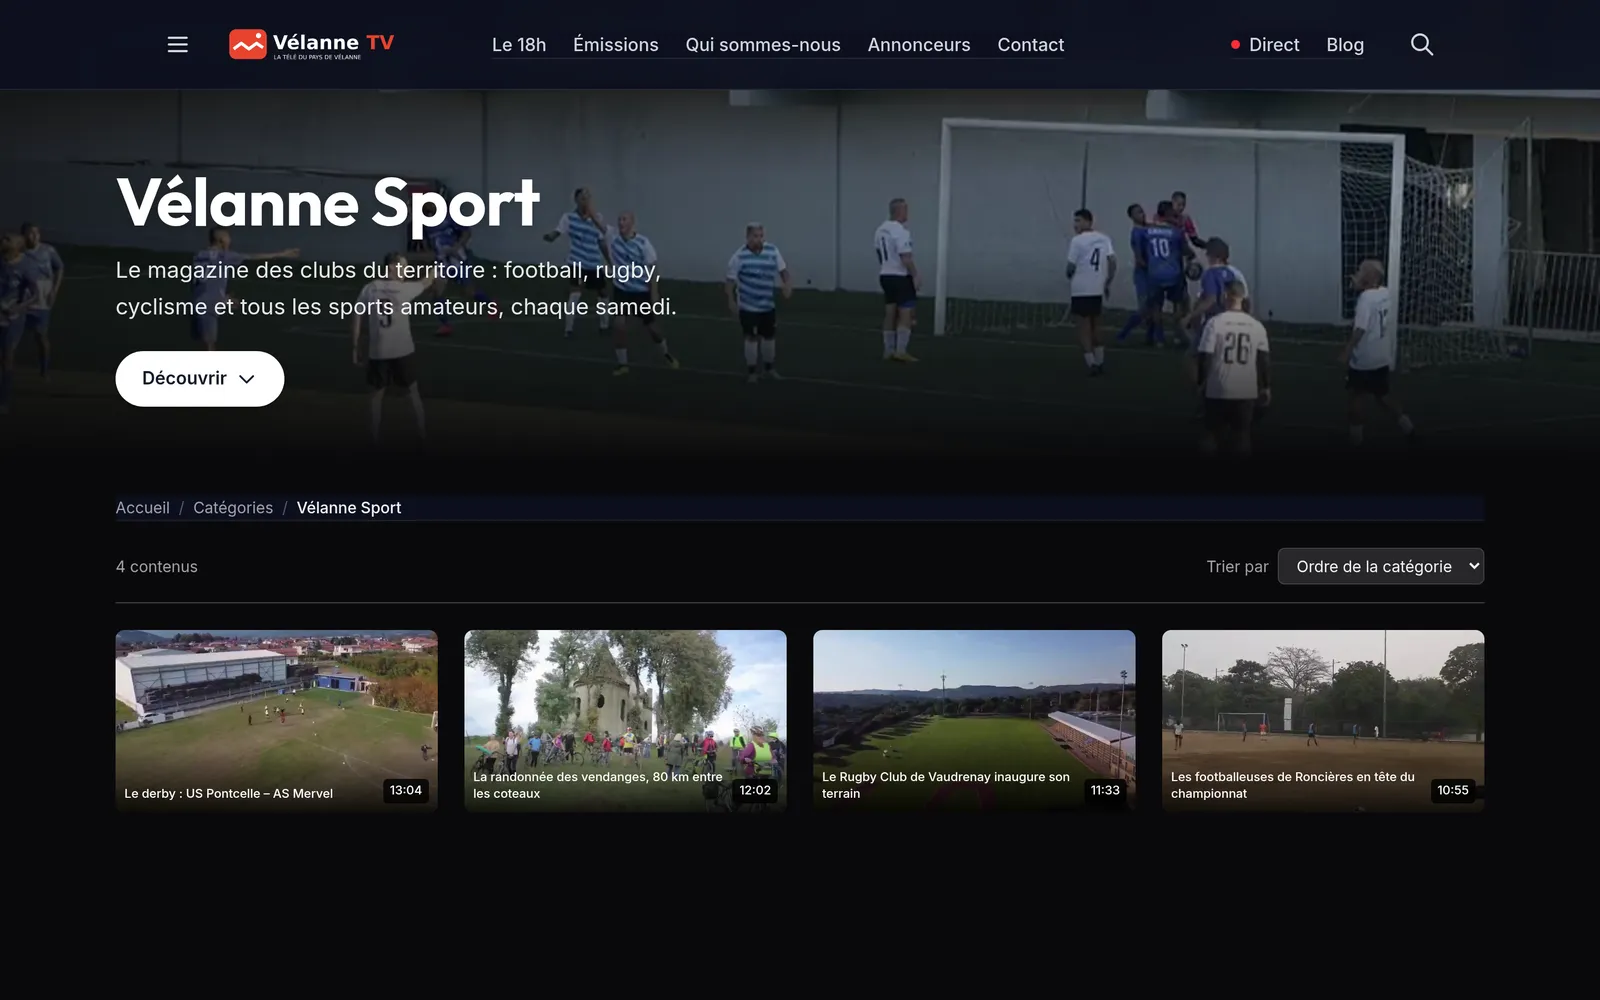The height and width of the screenshot is (1000, 1600).
Task: Watch the Direct live stream
Action: pyautogui.click(x=1265, y=45)
